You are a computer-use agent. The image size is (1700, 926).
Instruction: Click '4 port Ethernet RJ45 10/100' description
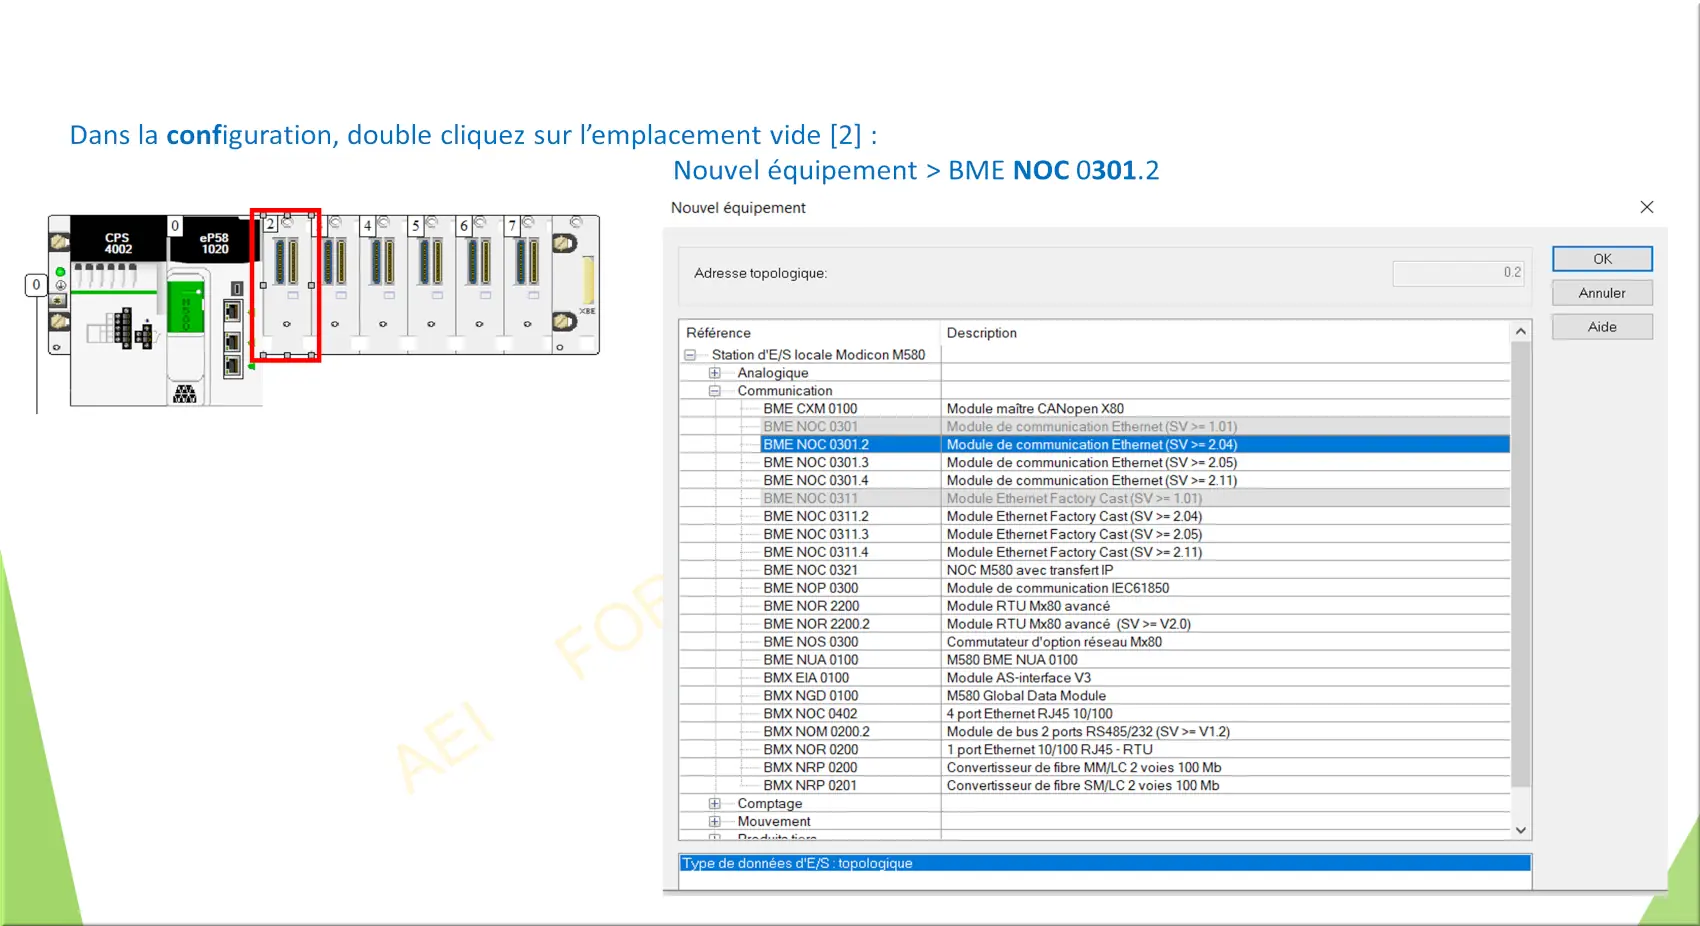coord(1029,715)
